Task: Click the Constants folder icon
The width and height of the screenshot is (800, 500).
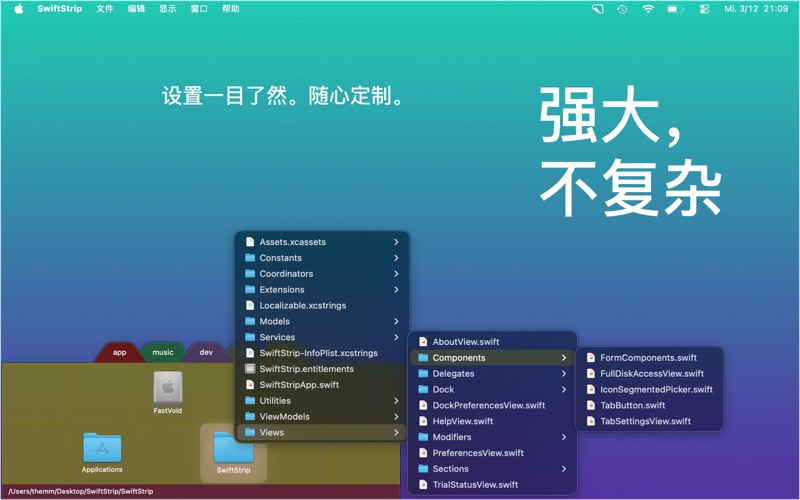Action: tap(250, 258)
